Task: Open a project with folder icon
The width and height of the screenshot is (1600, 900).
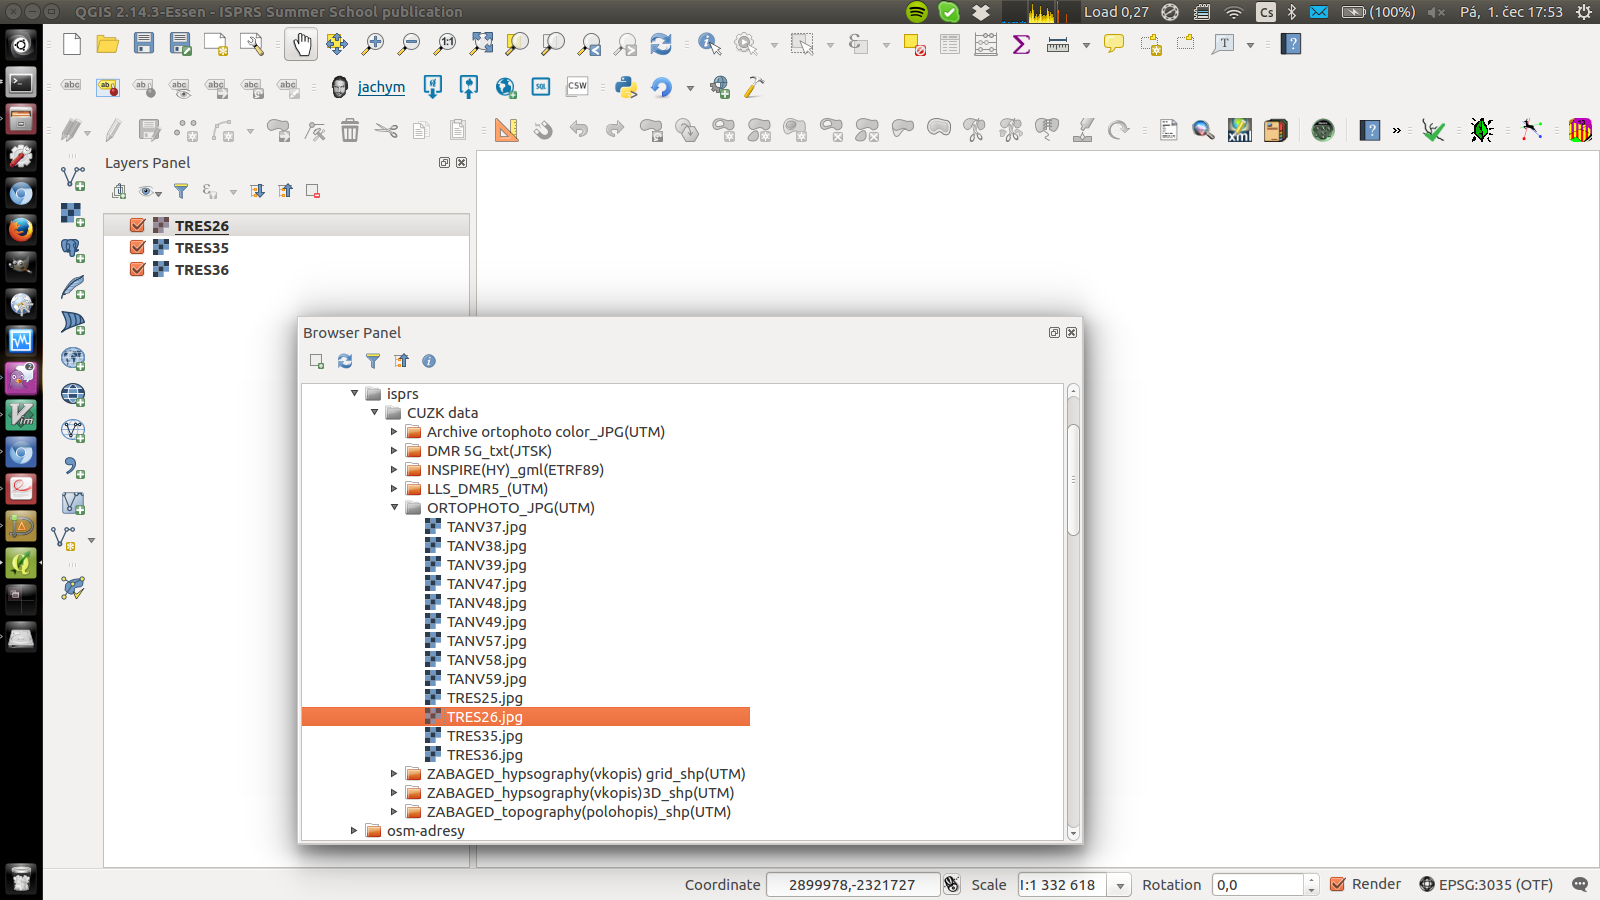Action: point(108,44)
